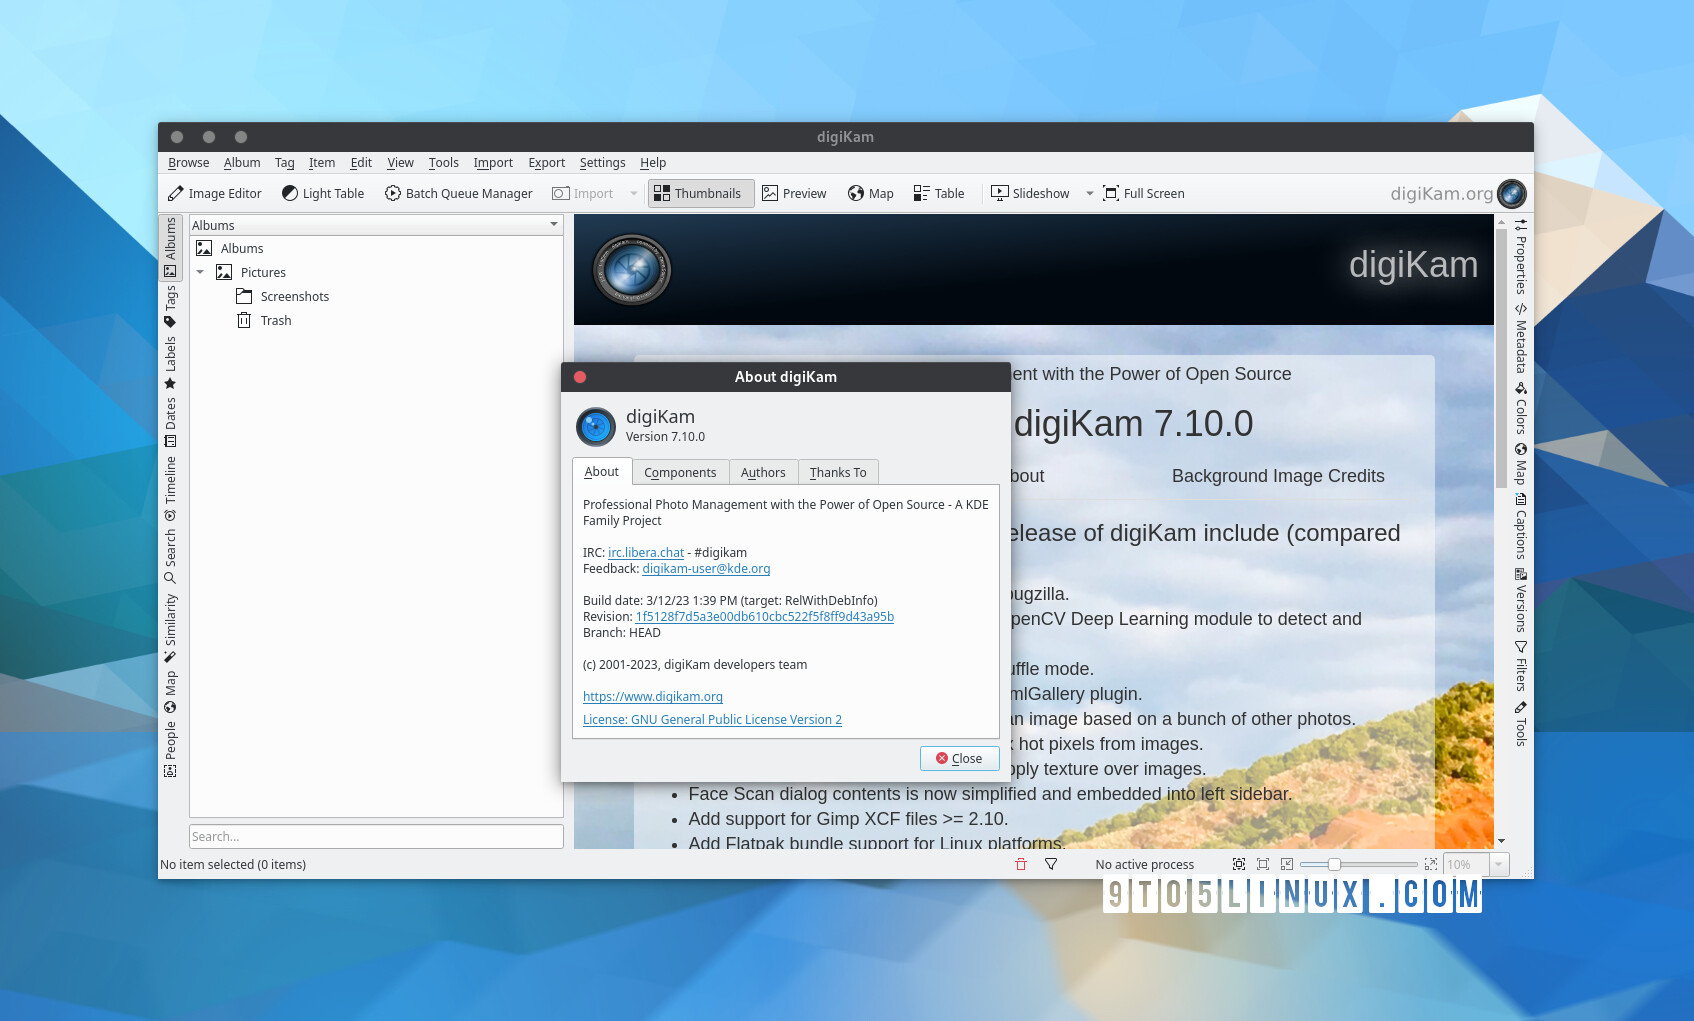The width and height of the screenshot is (1694, 1021).
Task: Open the Albums sidebar tab
Action: pyautogui.click(x=170, y=247)
